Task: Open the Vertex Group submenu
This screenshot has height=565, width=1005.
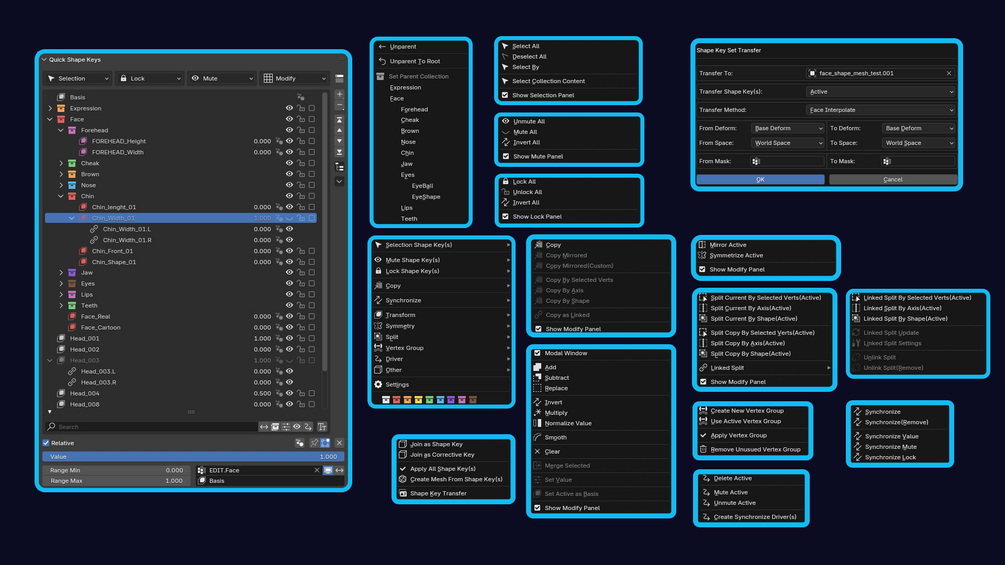Action: 442,348
